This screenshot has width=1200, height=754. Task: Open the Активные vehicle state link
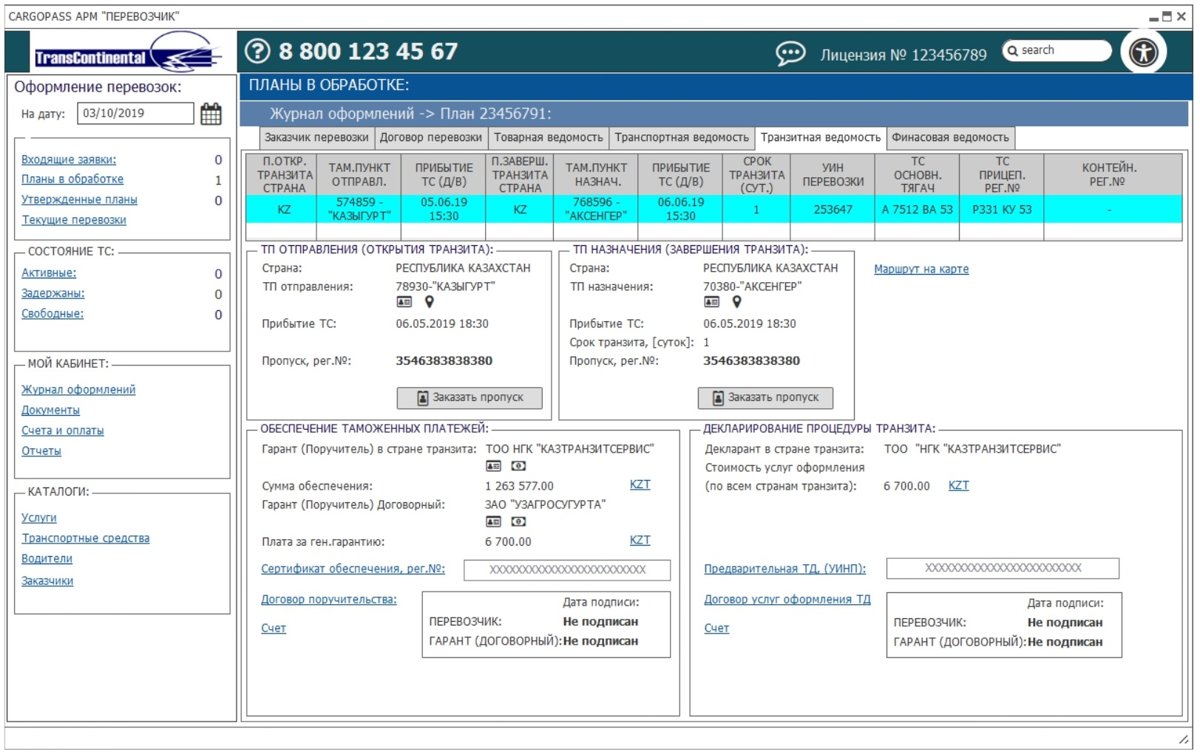(x=49, y=273)
